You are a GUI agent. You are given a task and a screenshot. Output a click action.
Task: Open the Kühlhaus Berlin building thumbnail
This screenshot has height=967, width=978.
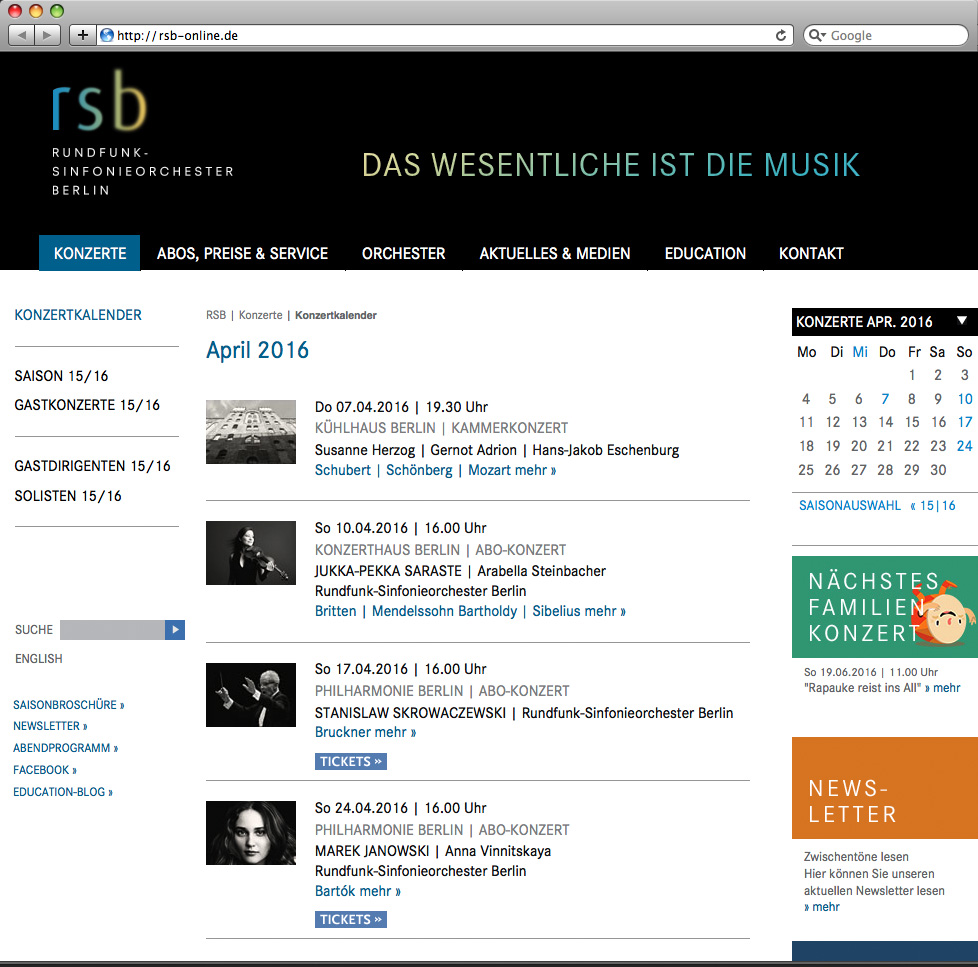250,431
